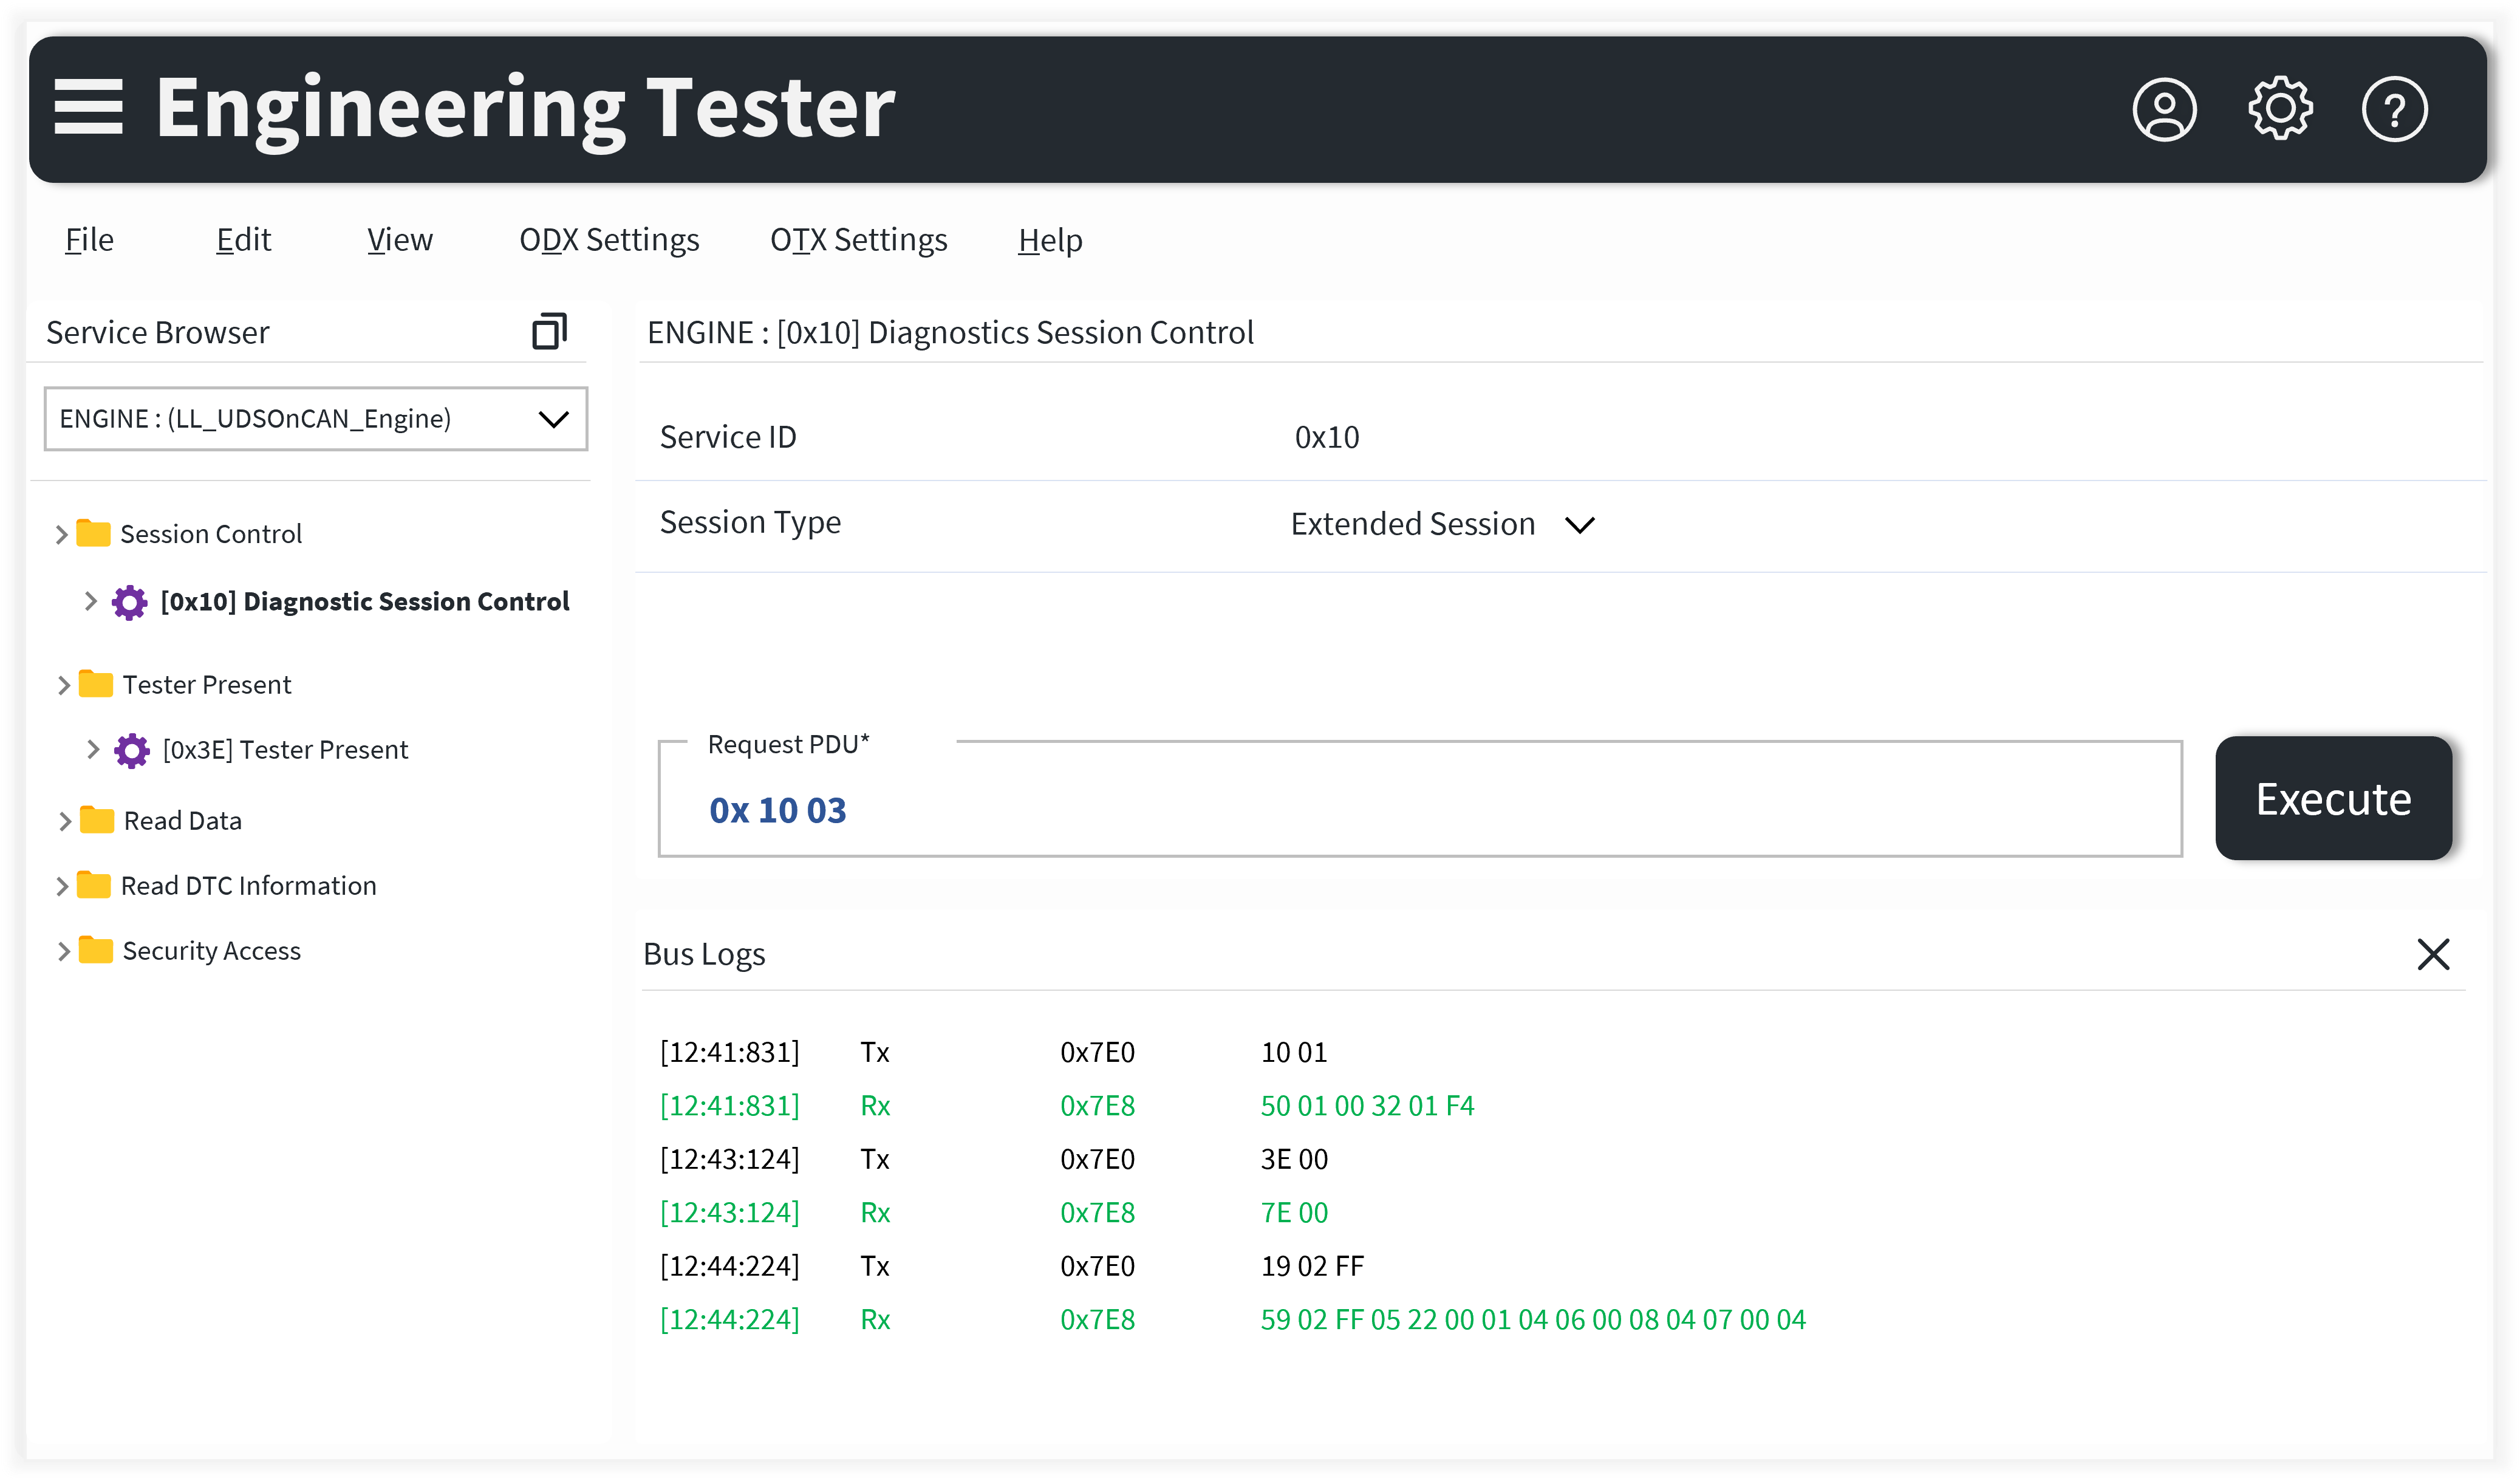Click the help question mark icon

tap(2394, 109)
